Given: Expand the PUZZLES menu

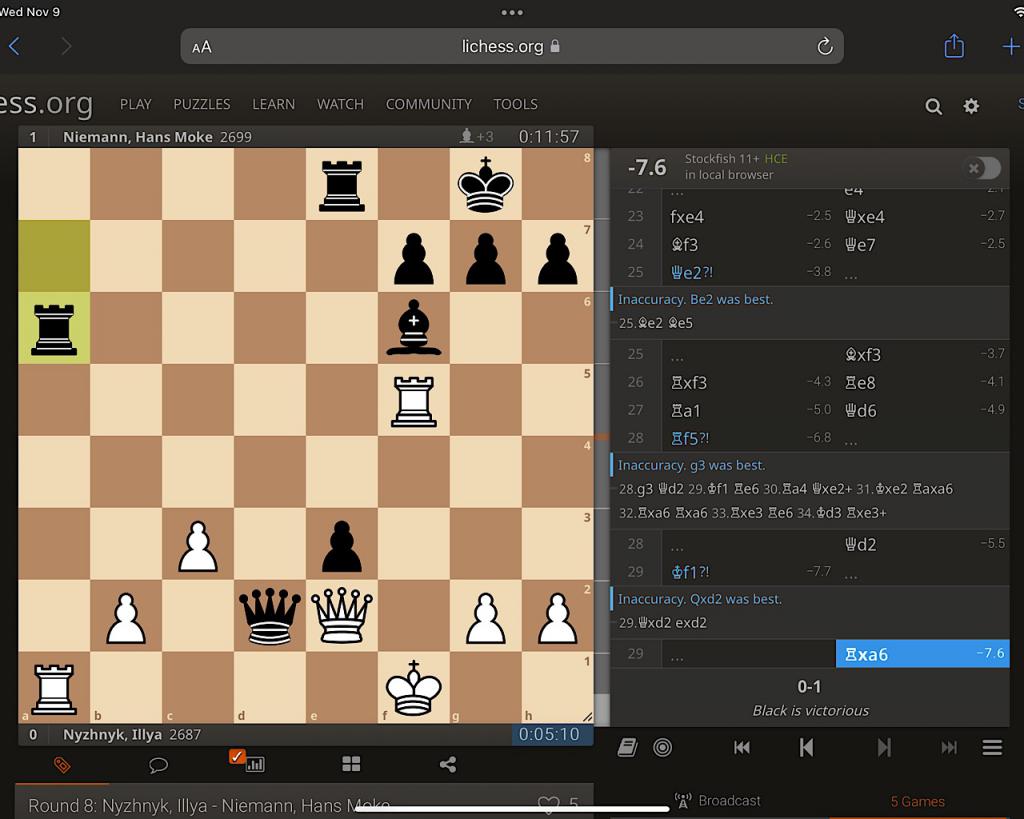Looking at the screenshot, I should (x=201, y=104).
